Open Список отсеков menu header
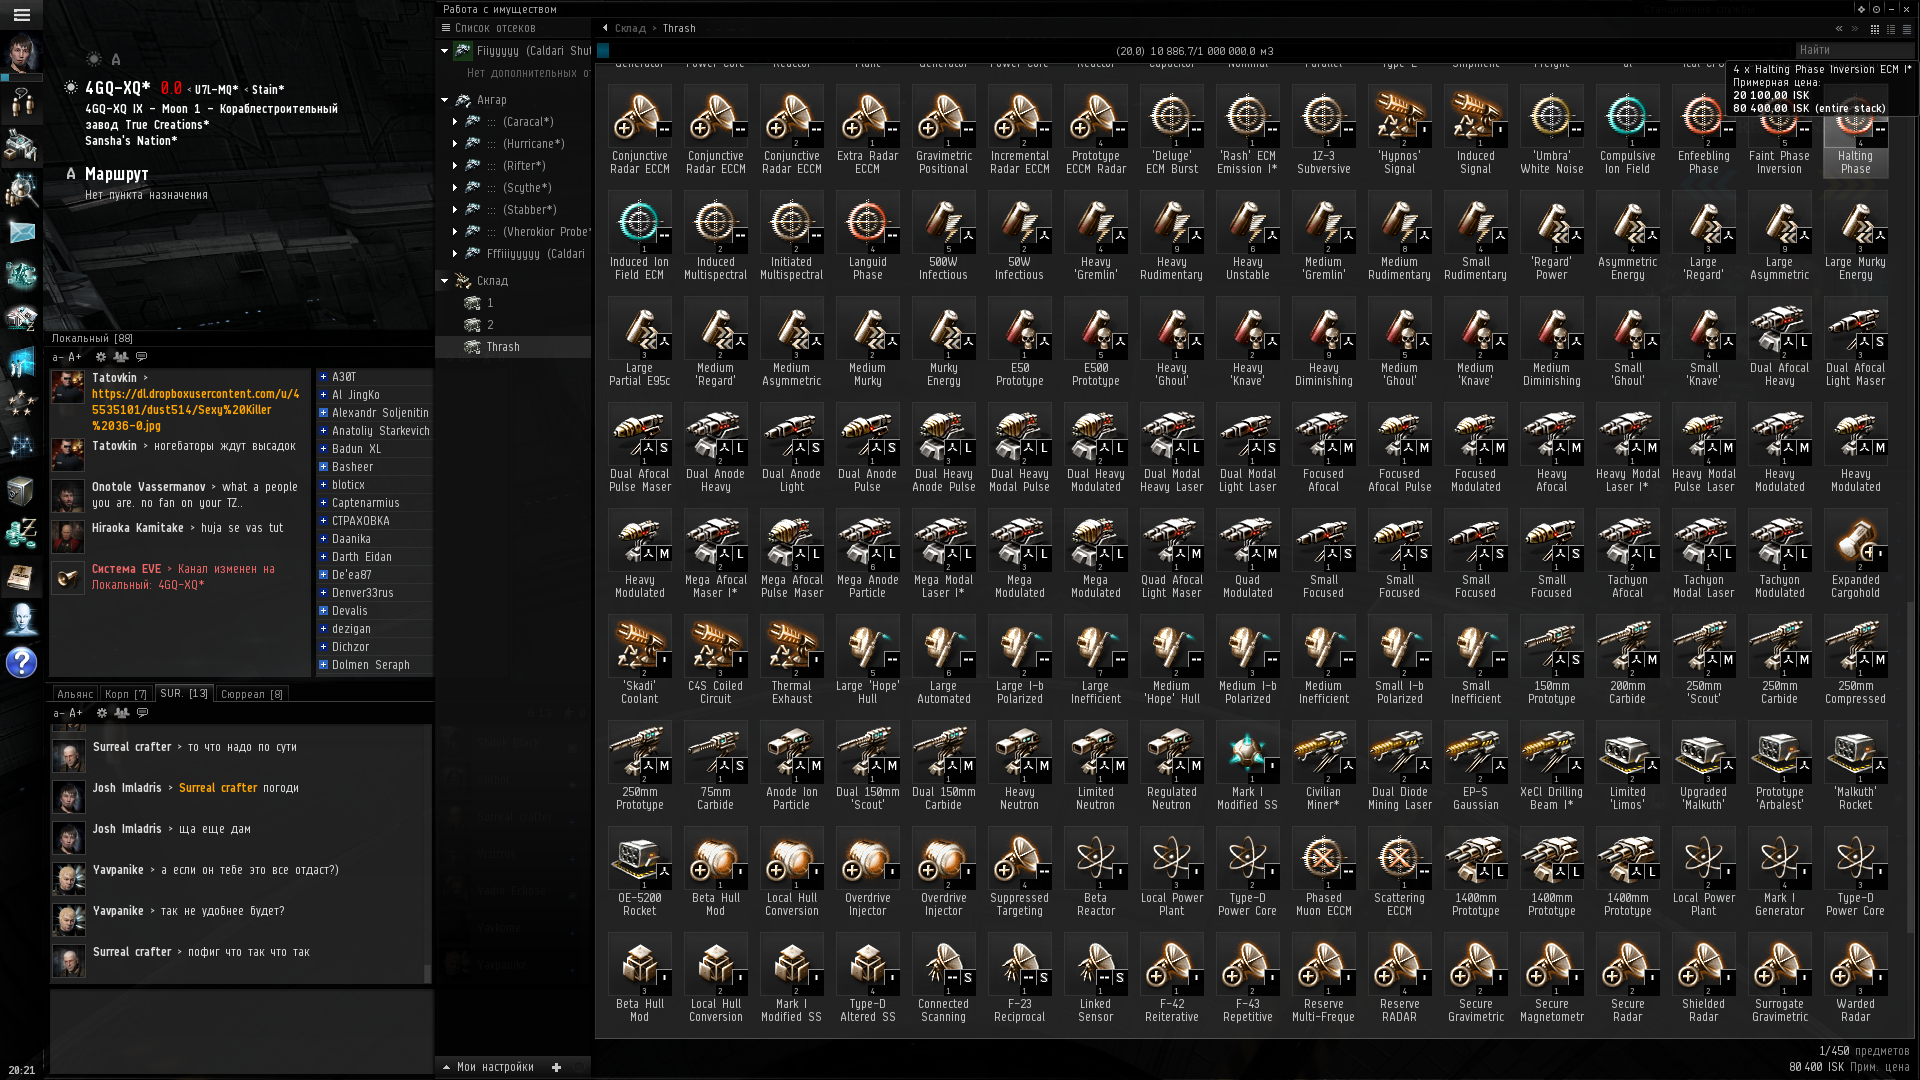This screenshot has height=1080, width=1920. click(x=488, y=28)
